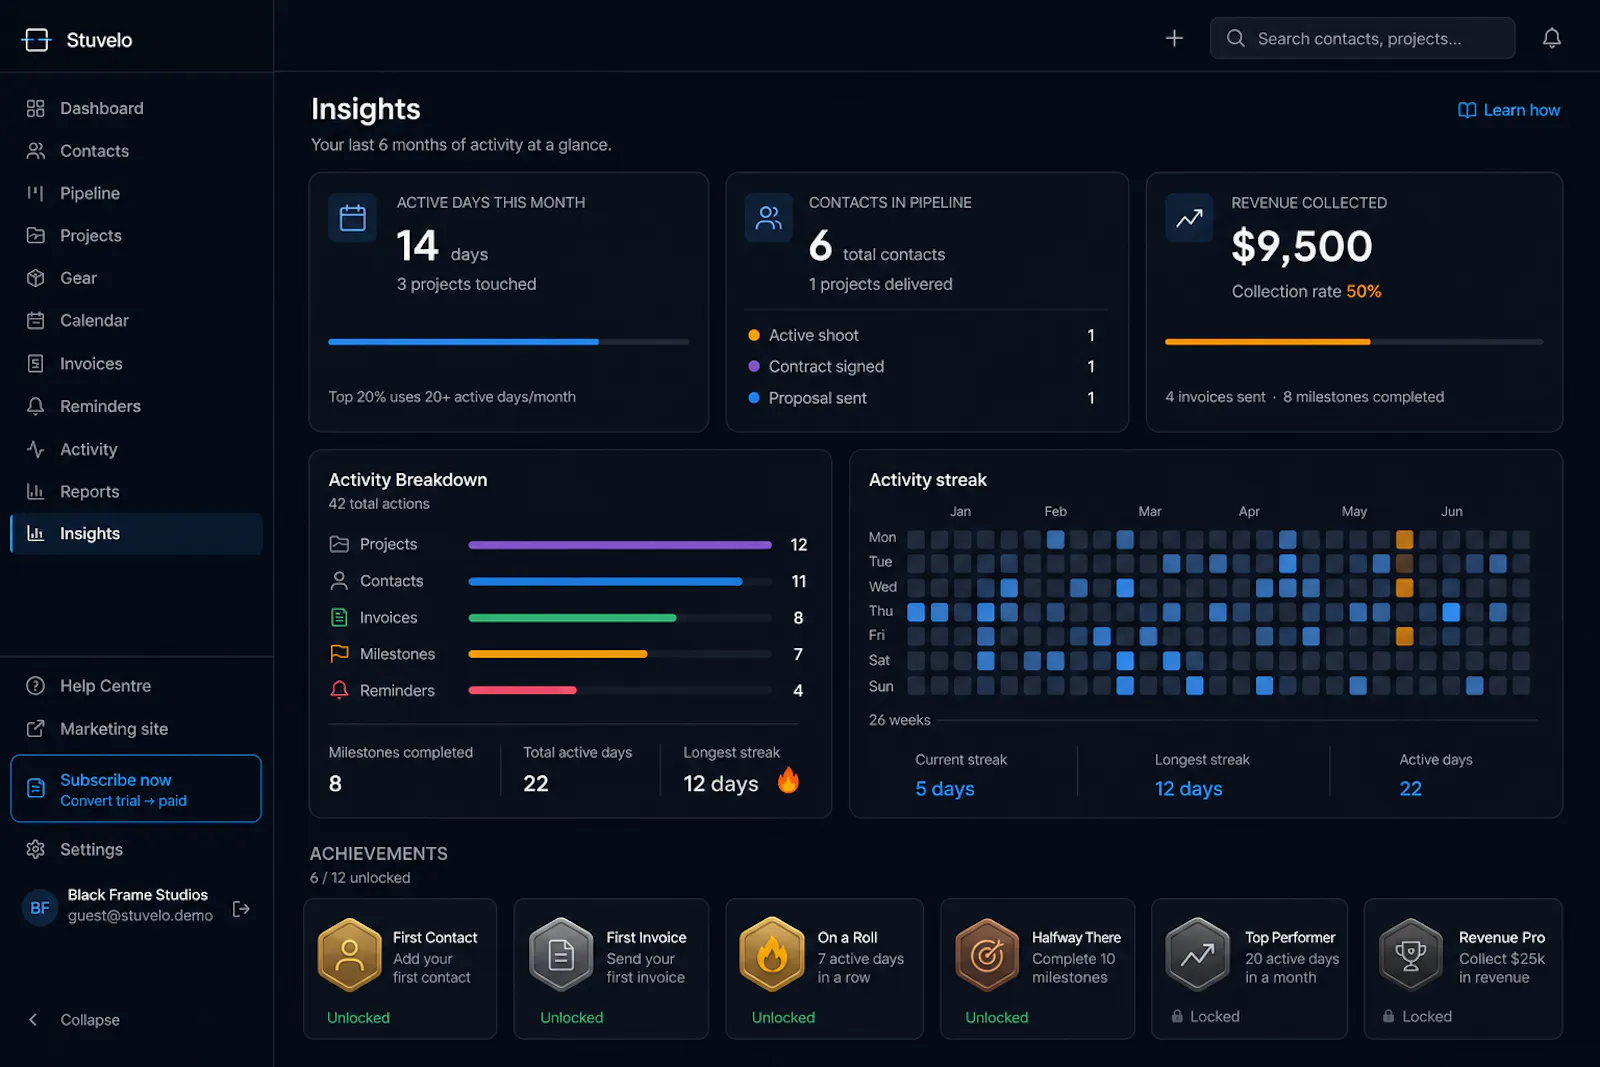Viewport: 1600px width, 1067px height.
Task: Click the Revenue Pro trophy badge
Action: point(1411,954)
